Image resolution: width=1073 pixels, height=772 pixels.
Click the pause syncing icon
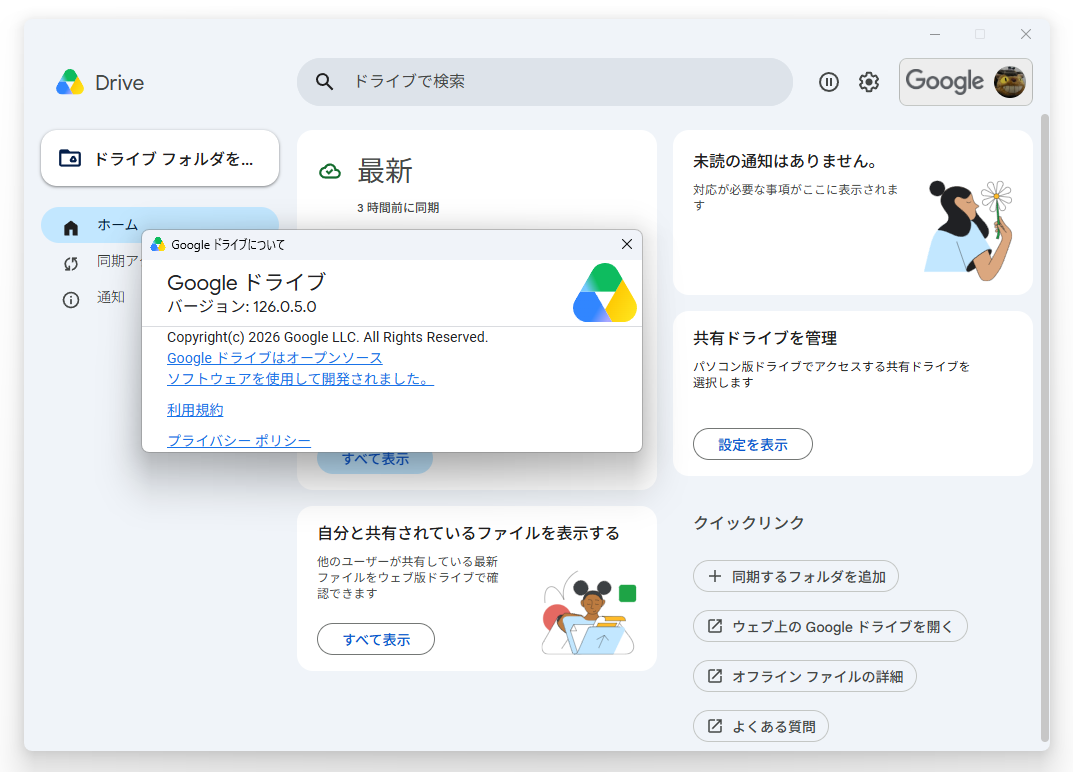(x=829, y=82)
